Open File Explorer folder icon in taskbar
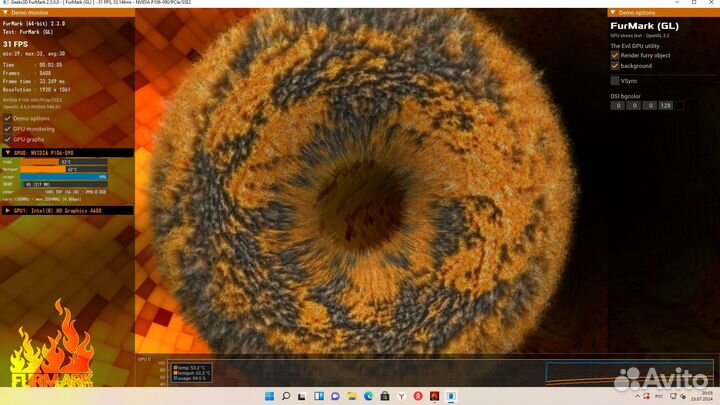Image resolution: width=720 pixels, height=405 pixels. [x=352, y=396]
